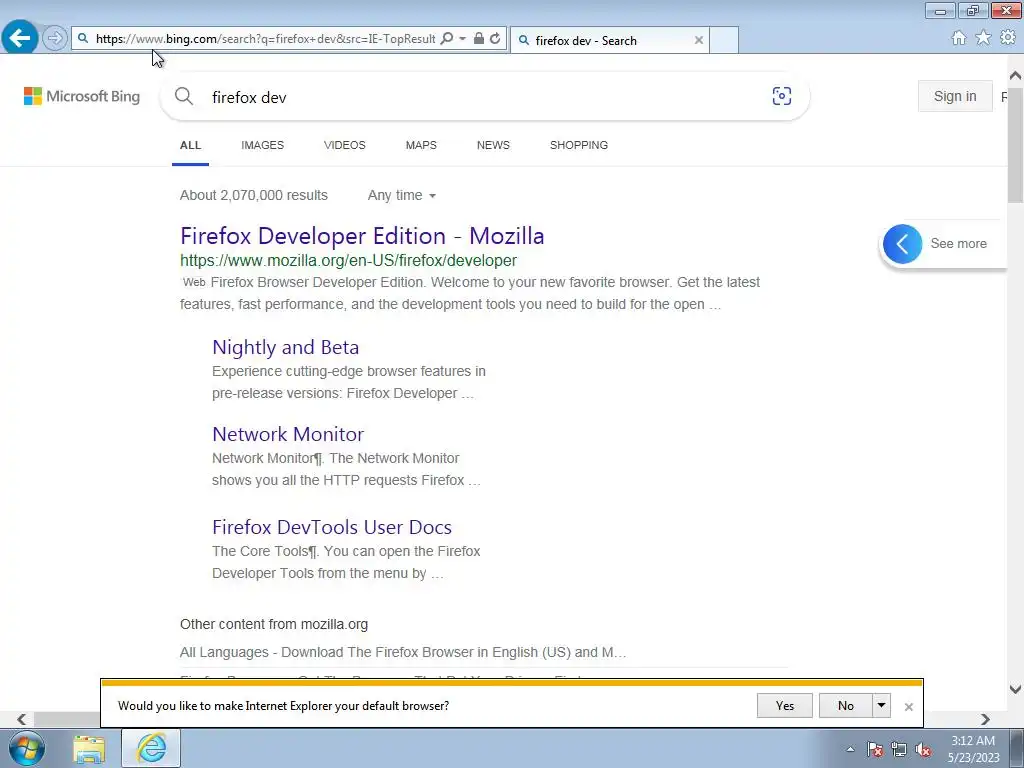The width and height of the screenshot is (1024, 768).
Task: Open a new blank tab
Action: [724, 40]
